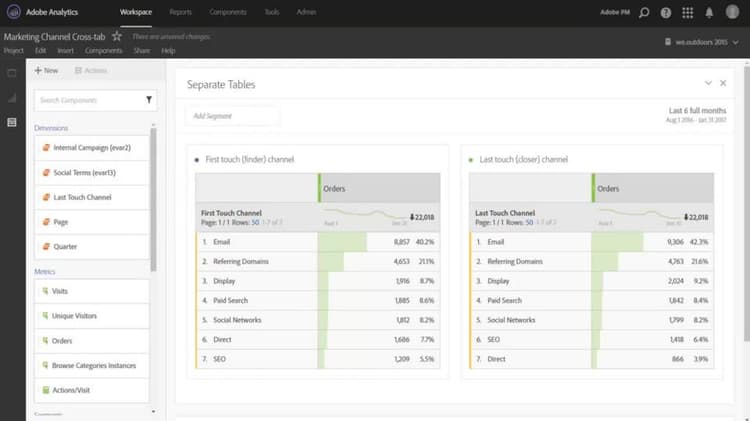Open the Panels rail icon
The height and width of the screenshot is (421, 750).
tap(12, 73)
